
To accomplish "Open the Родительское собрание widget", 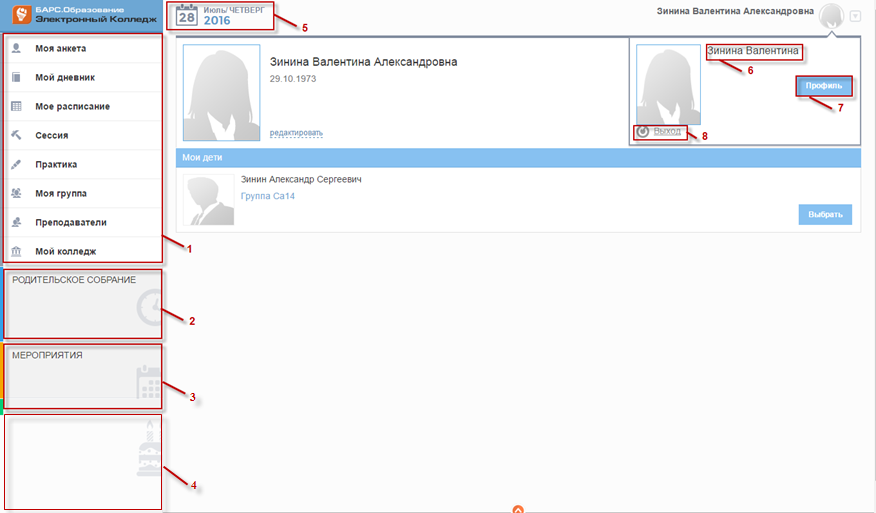I will 85,303.
